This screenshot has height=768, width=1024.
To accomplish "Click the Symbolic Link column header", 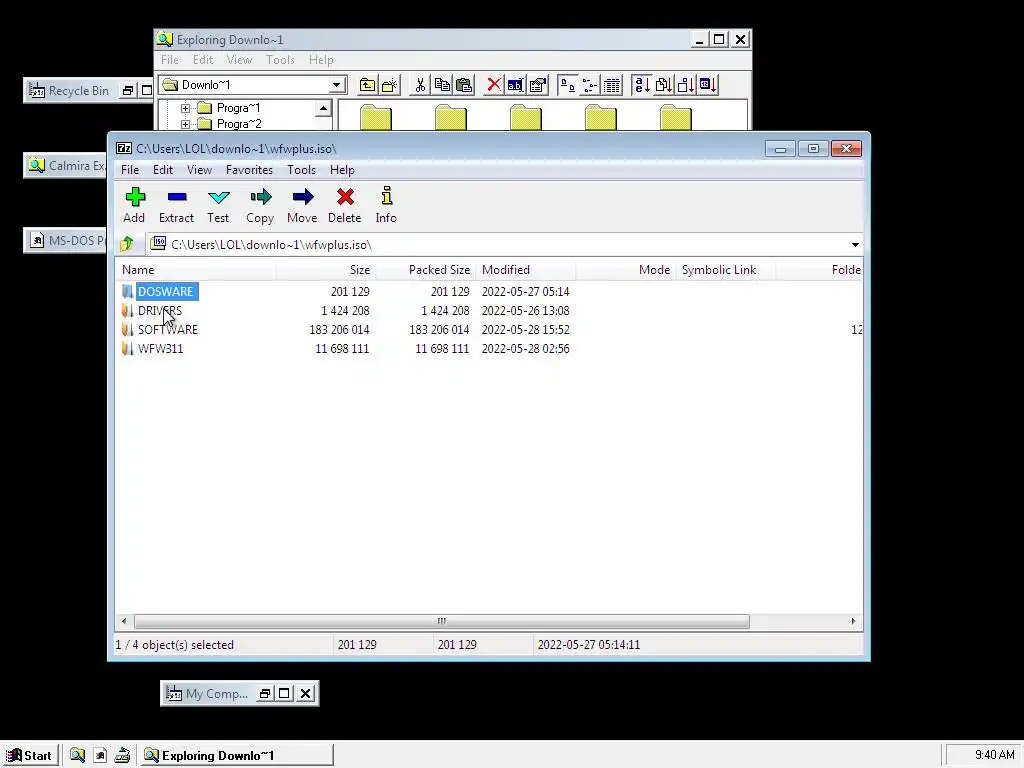I will [726, 270].
